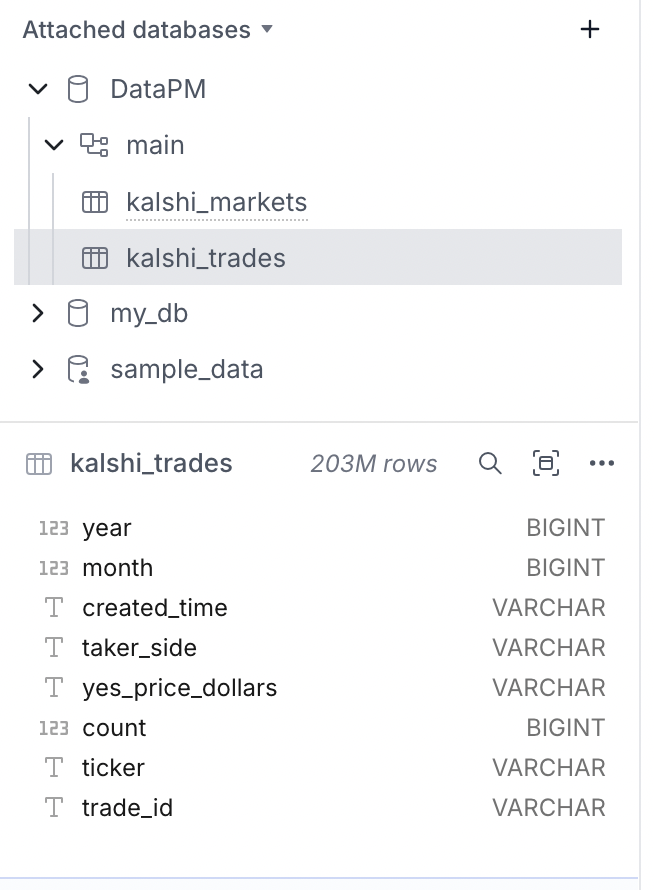Expand the my_db database

point(38,313)
